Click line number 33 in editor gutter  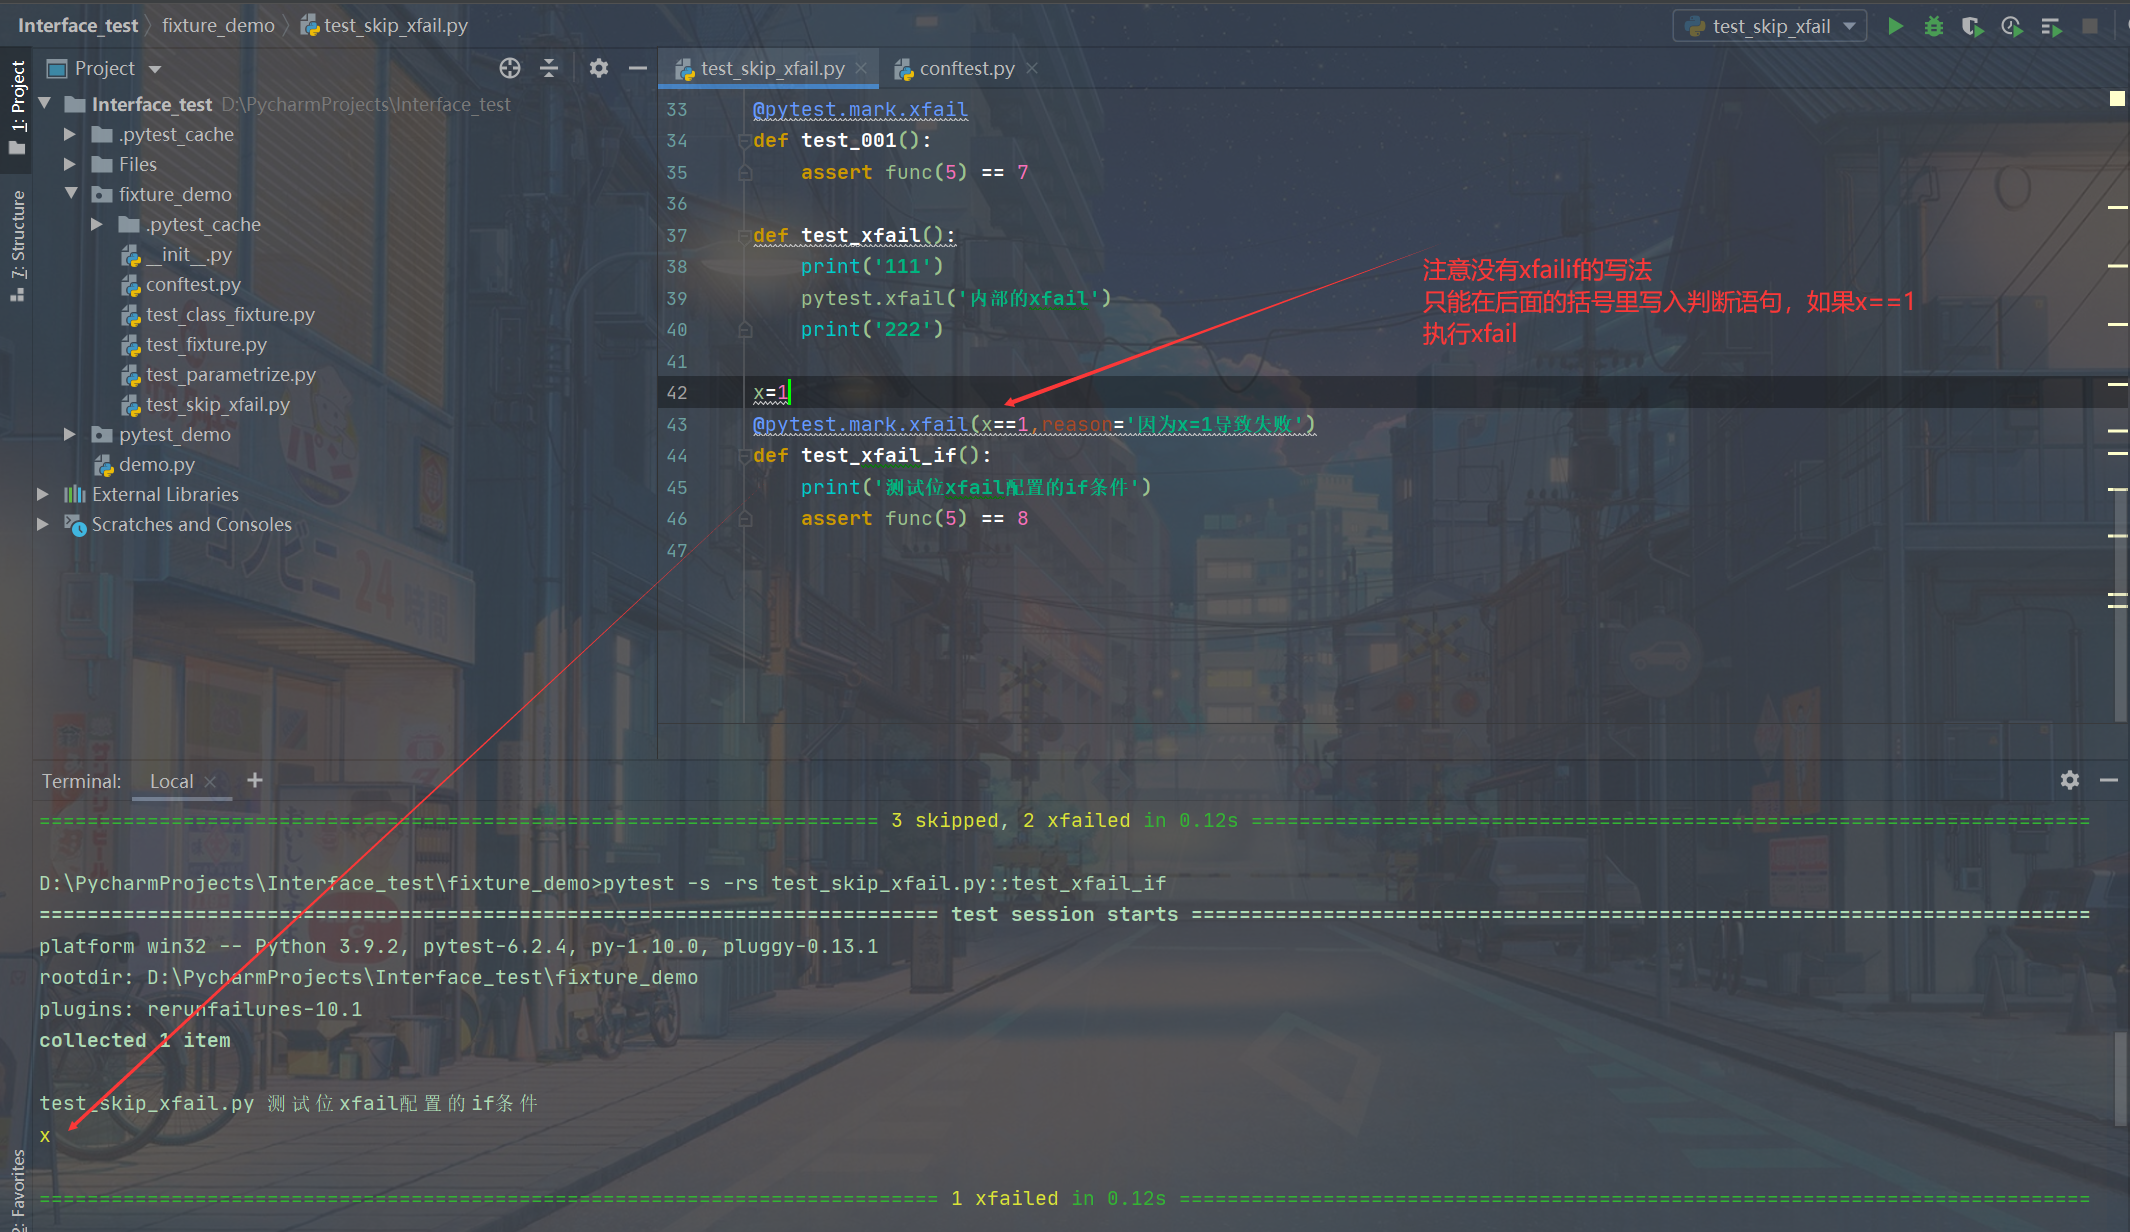[x=677, y=110]
